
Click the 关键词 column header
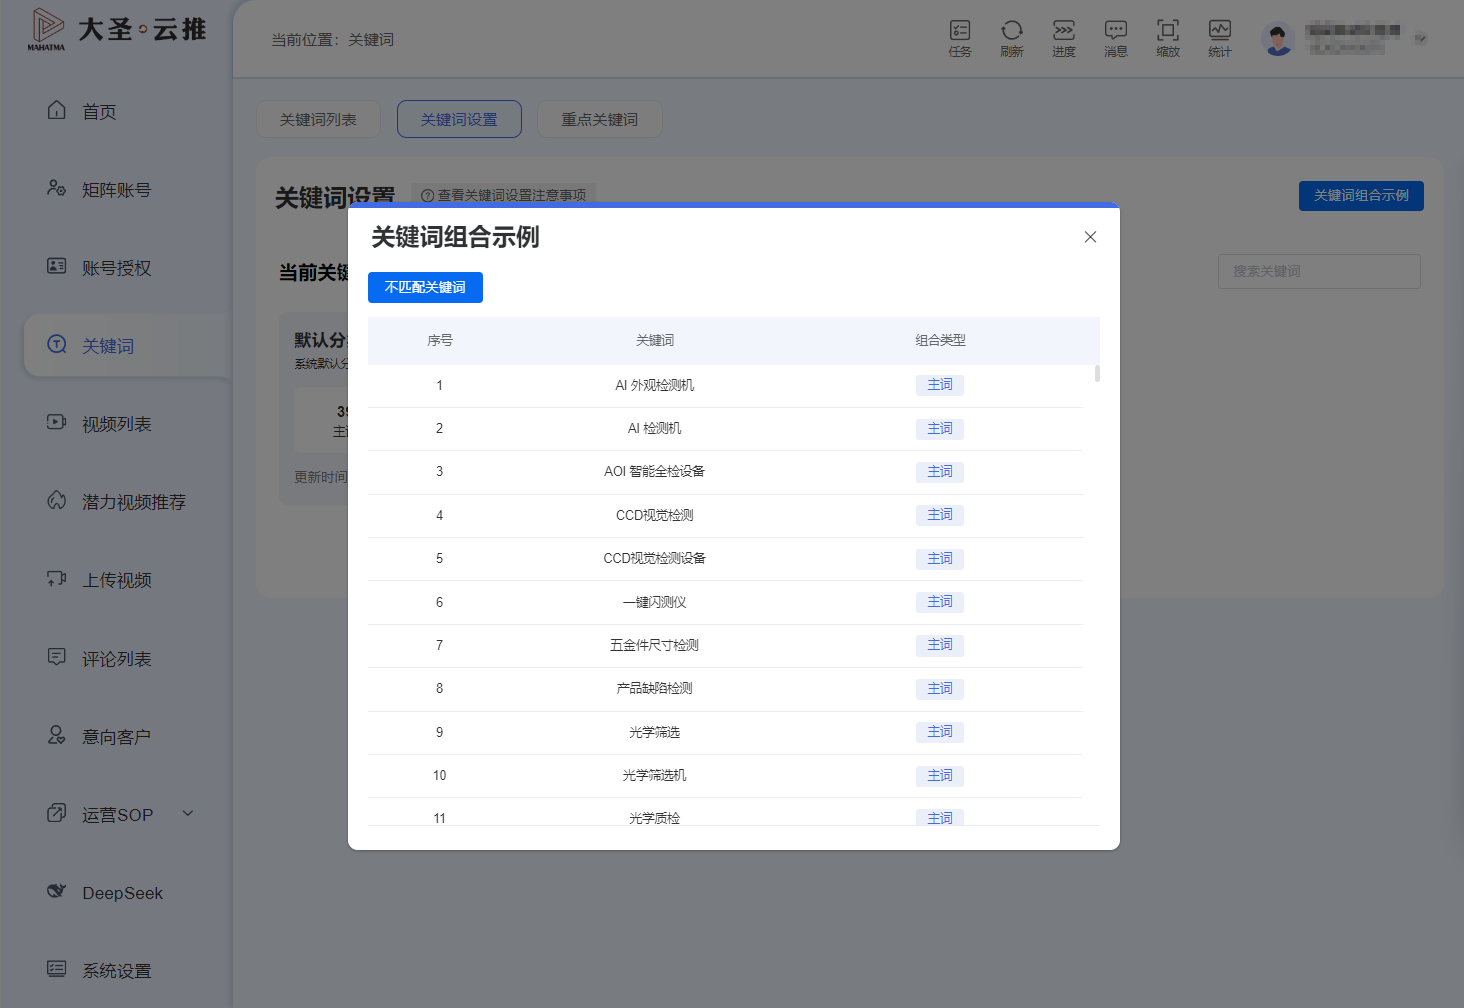point(655,340)
